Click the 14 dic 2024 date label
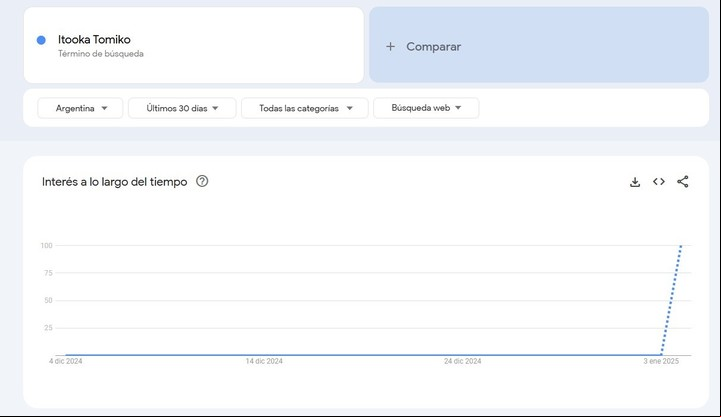The image size is (721, 417). click(264, 361)
